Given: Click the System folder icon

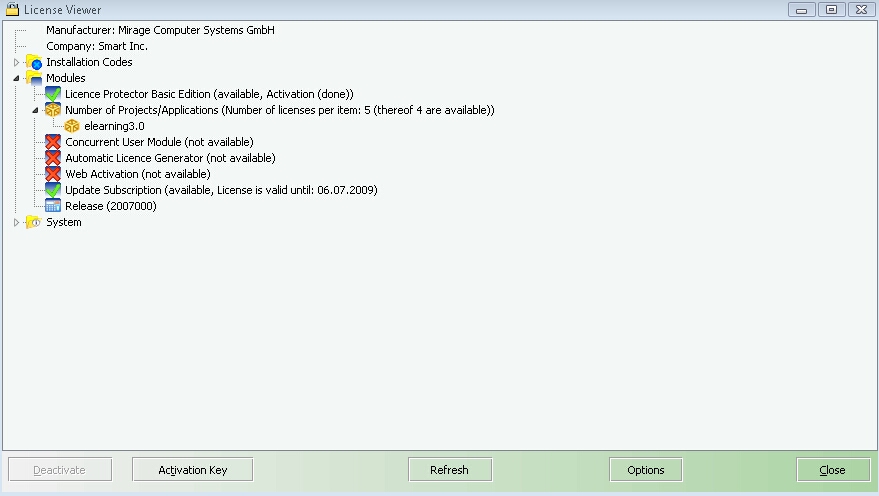Looking at the screenshot, I should point(34,222).
